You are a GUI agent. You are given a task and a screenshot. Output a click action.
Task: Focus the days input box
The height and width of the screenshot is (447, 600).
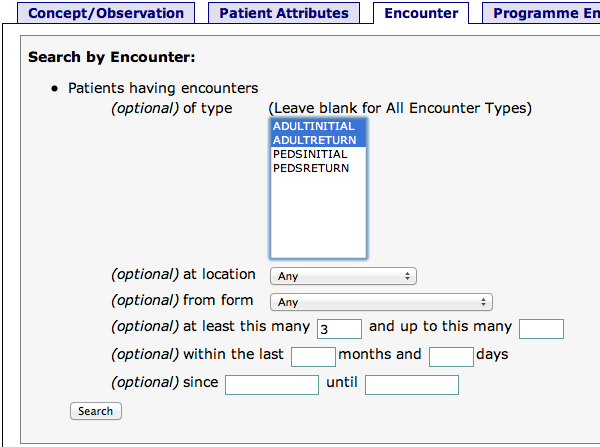coord(451,357)
